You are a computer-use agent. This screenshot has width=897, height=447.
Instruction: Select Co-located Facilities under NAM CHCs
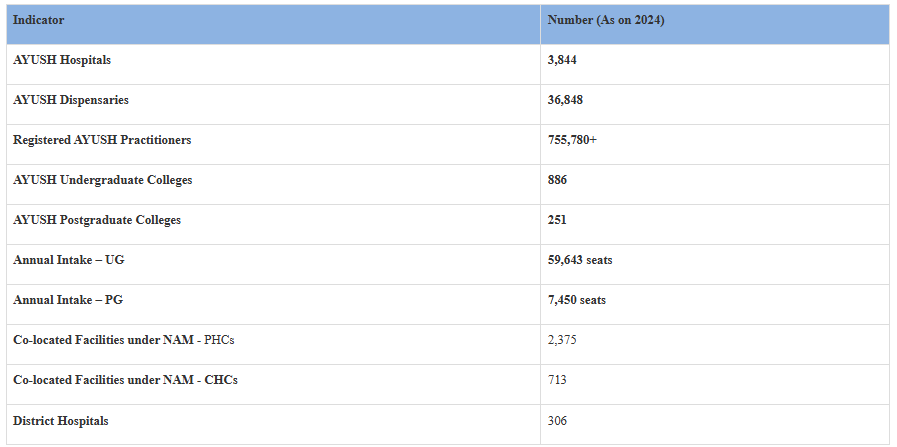pos(125,380)
